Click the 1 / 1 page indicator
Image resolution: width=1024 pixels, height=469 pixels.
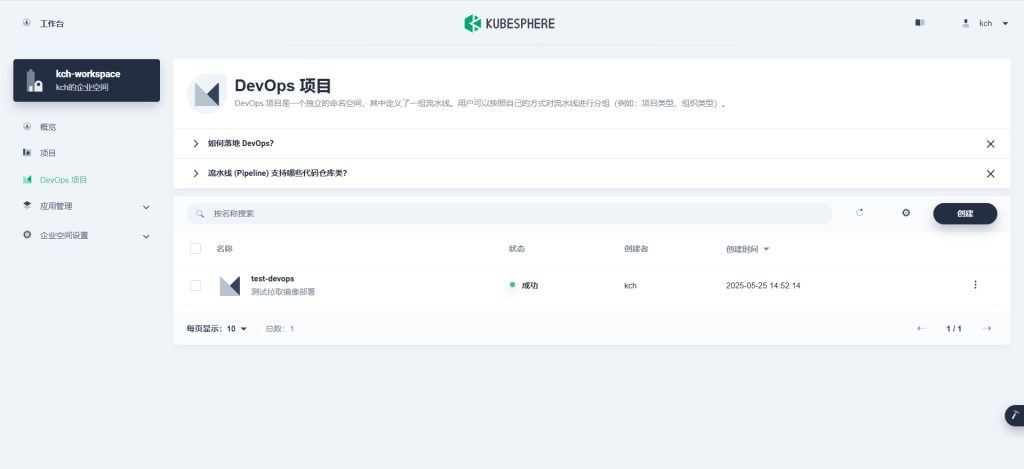coord(954,329)
